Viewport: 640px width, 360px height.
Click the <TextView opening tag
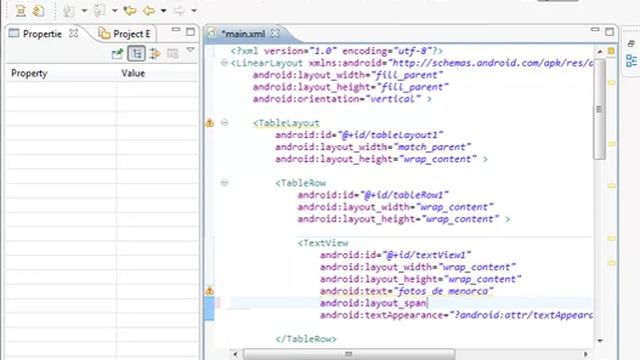(x=323, y=243)
